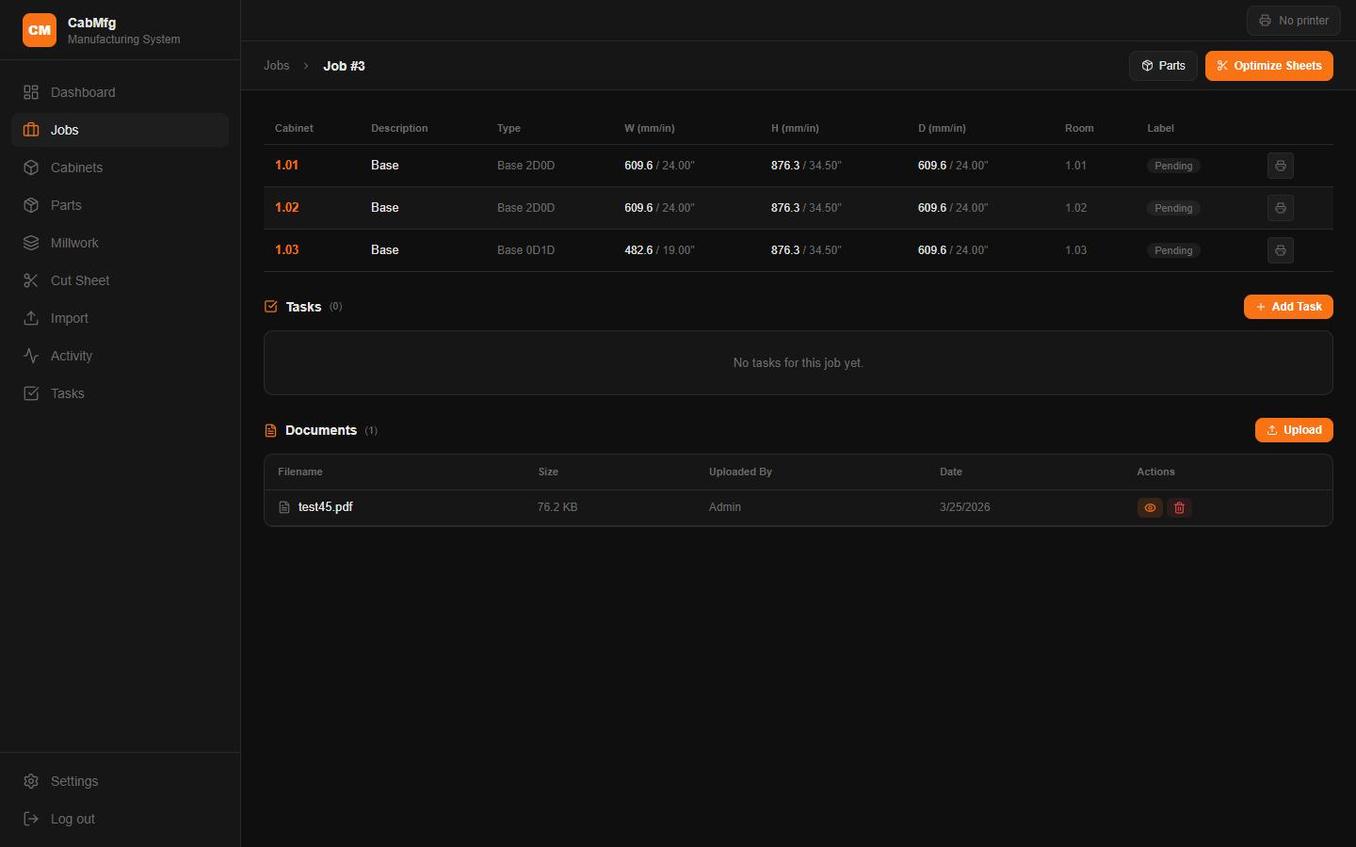
Task: Click the No printer status indicator
Action: point(1293,20)
